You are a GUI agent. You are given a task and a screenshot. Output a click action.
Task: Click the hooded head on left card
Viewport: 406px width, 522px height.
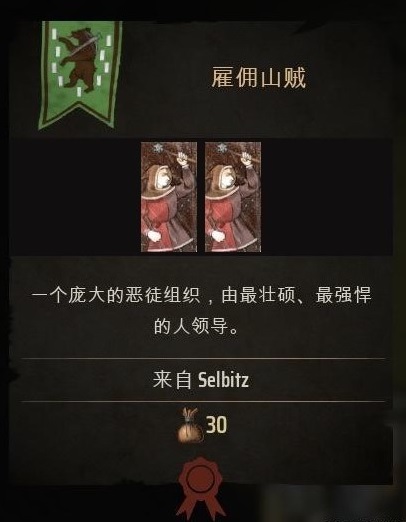pyautogui.click(x=159, y=177)
